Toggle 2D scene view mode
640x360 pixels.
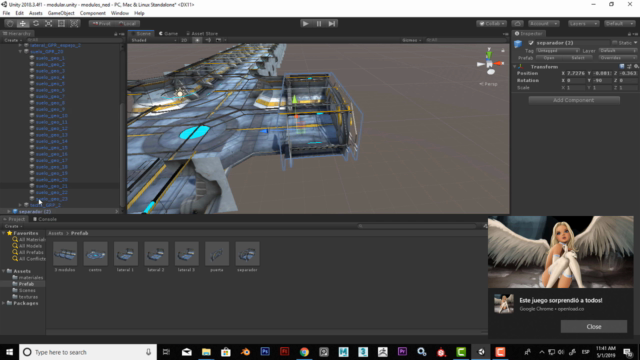(x=184, y=40)
